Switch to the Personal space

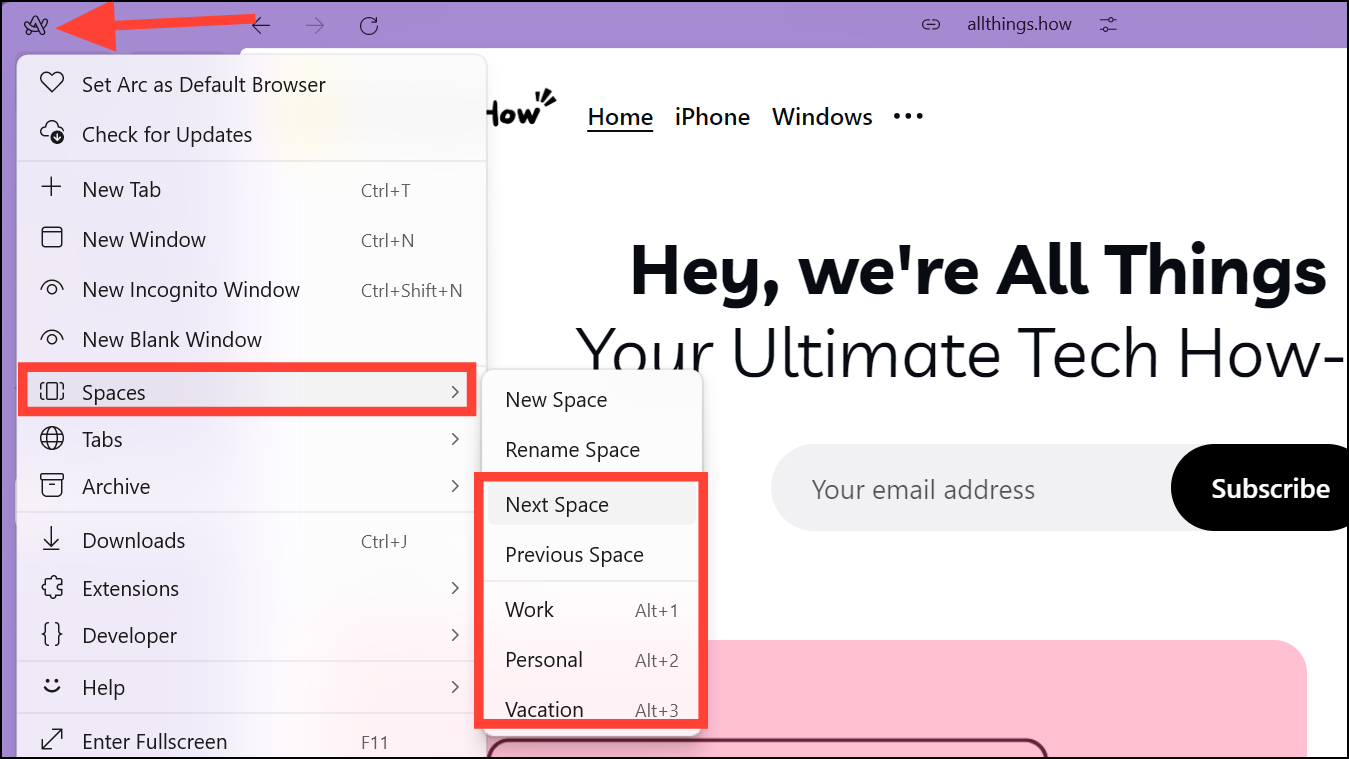point(592,660)
